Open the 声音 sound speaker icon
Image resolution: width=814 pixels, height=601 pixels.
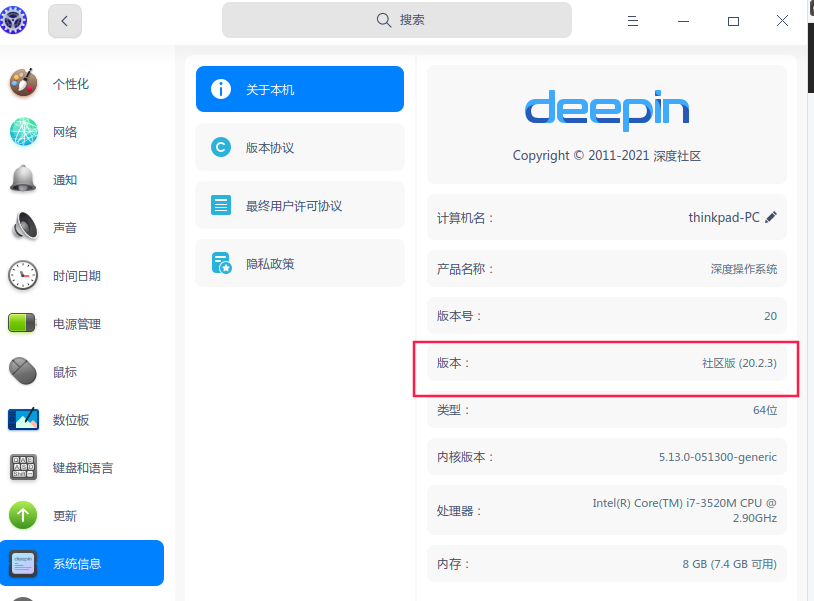[x=24, y=227]
